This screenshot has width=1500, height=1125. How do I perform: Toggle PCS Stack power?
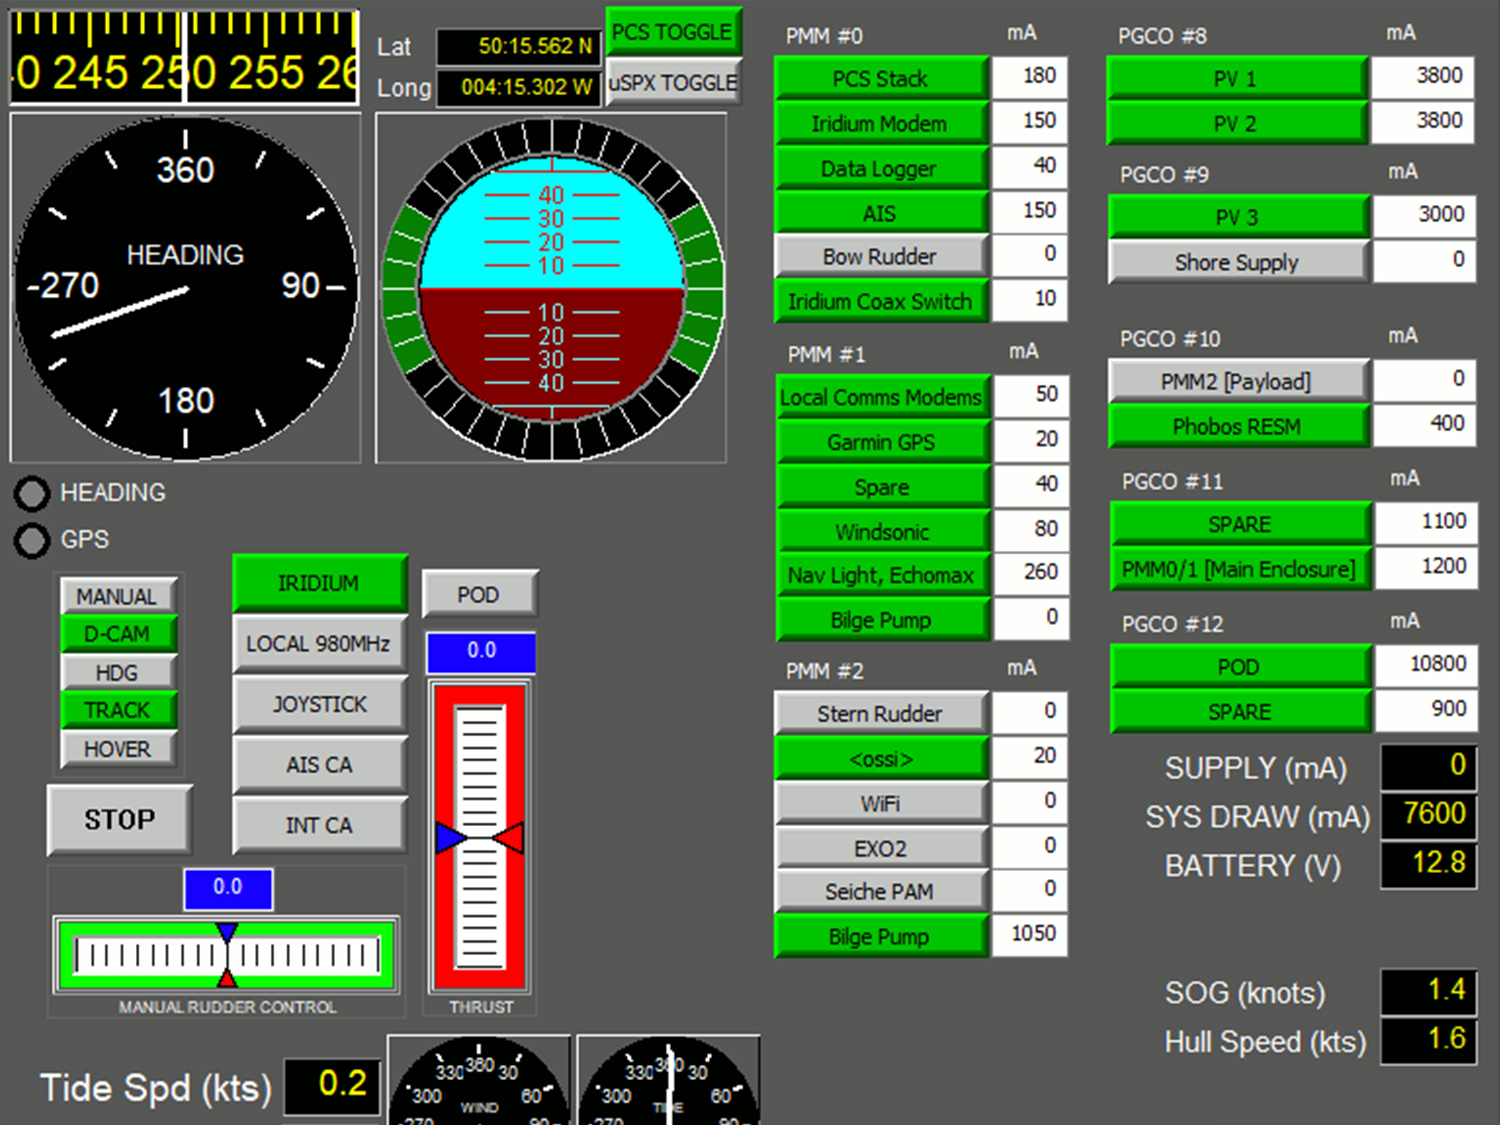click(x=881, y=78)
